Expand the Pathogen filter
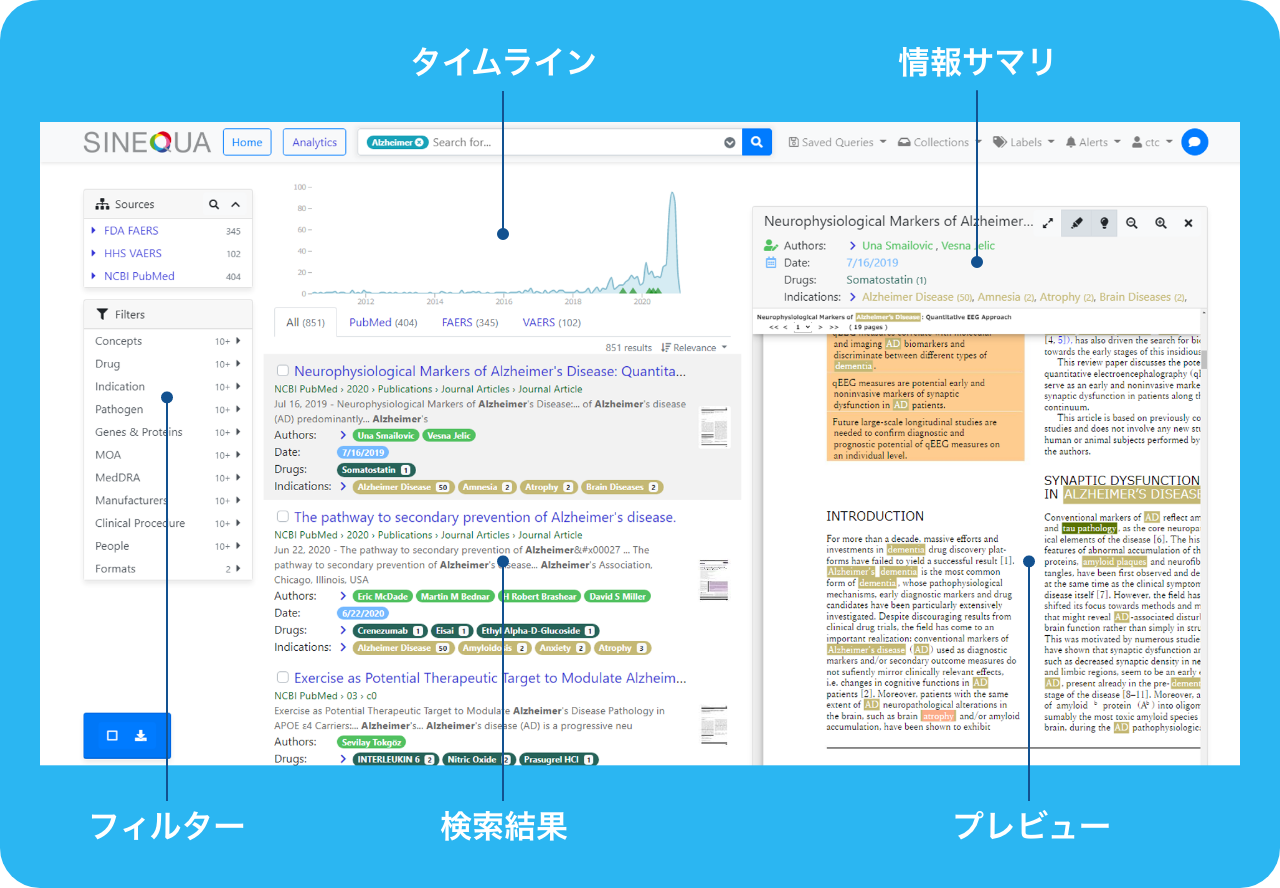Screen dimensions: 1280x888 coord(238,410)
